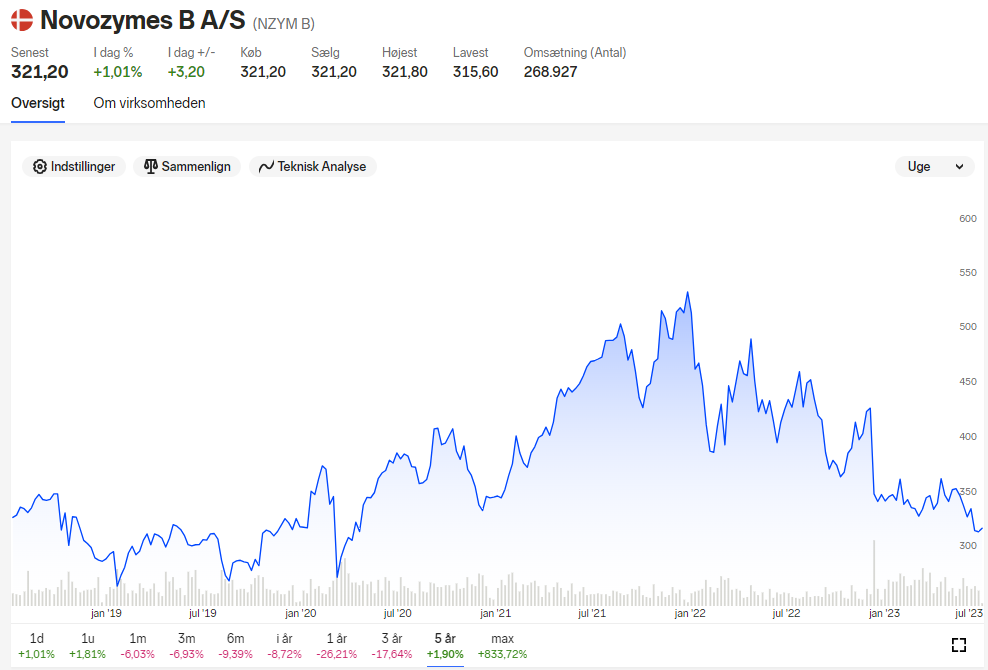
Task: Click the Omsætning value 268.927
Action: click(551, 72)
